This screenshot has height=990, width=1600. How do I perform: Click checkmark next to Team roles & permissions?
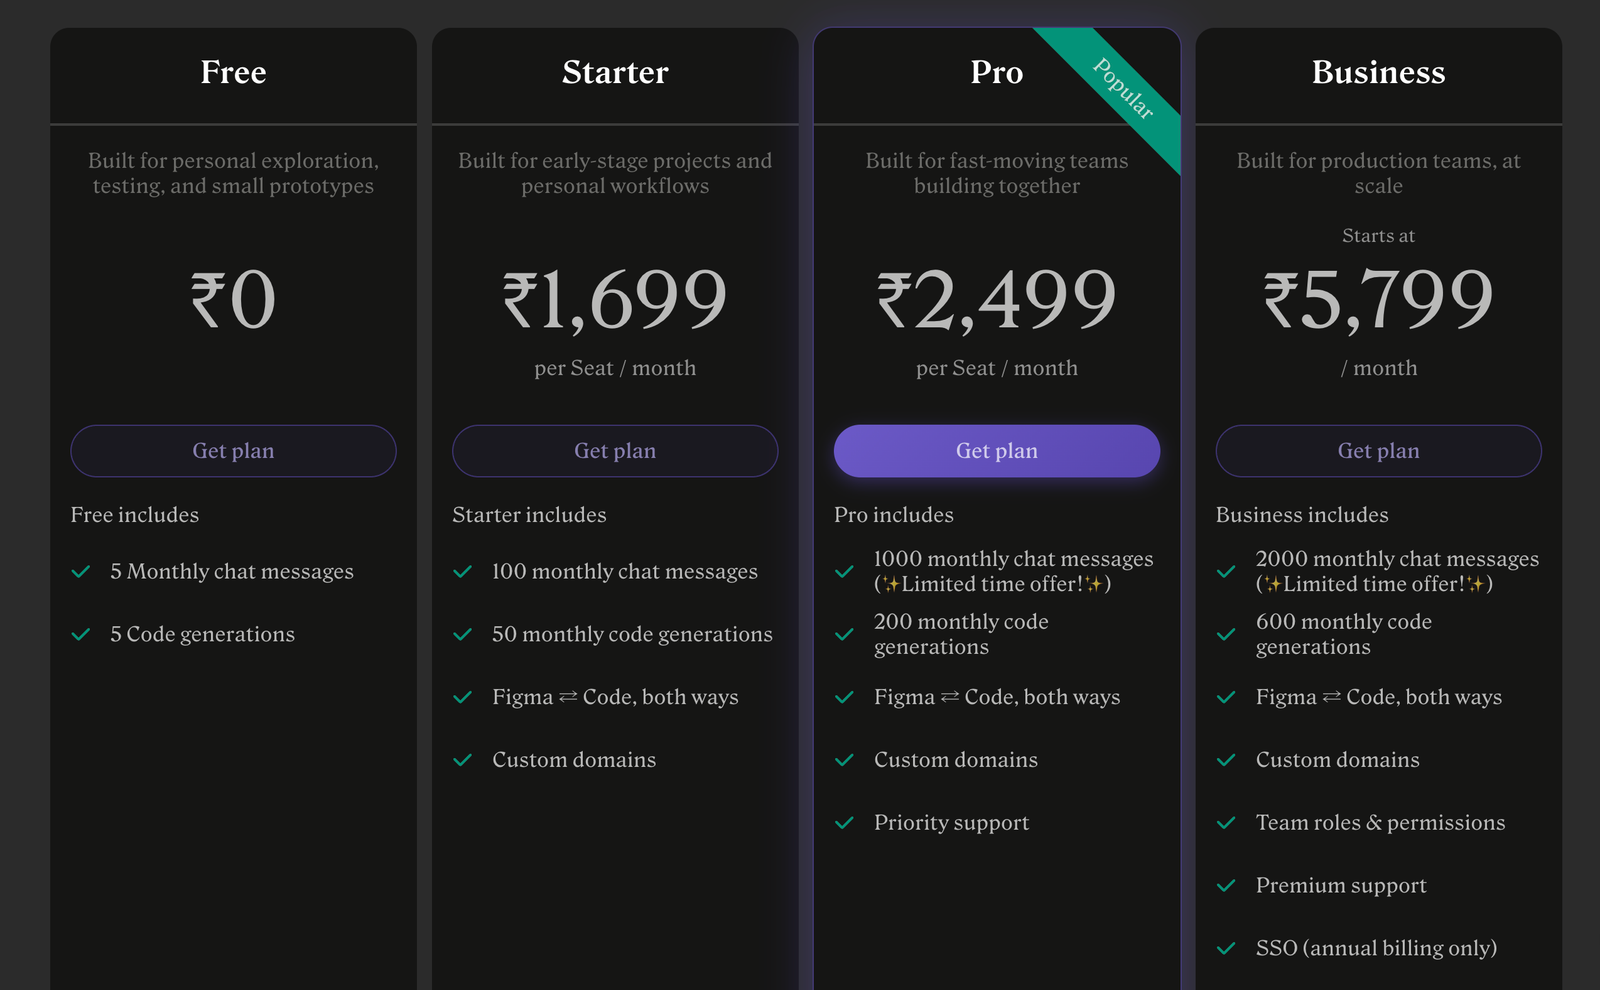1227,823
